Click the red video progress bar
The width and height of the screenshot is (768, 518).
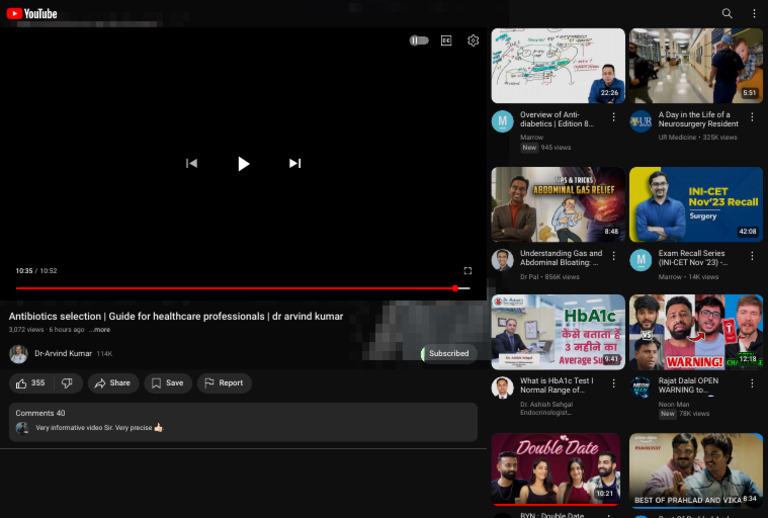click(x=240, y=288)
